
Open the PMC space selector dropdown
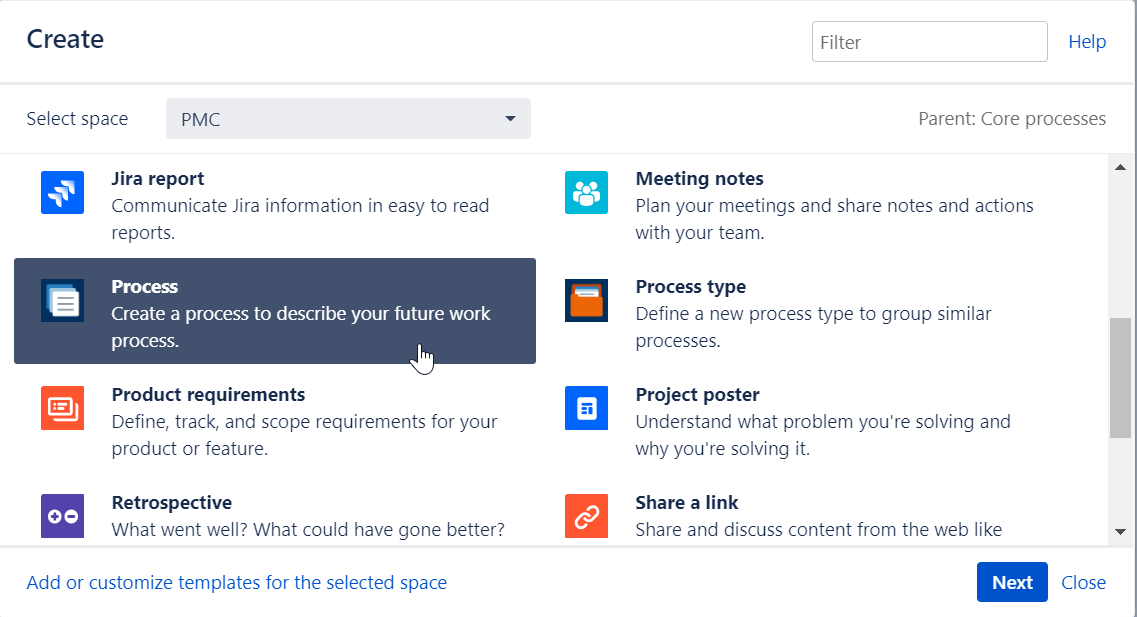[x=348, y=118]
